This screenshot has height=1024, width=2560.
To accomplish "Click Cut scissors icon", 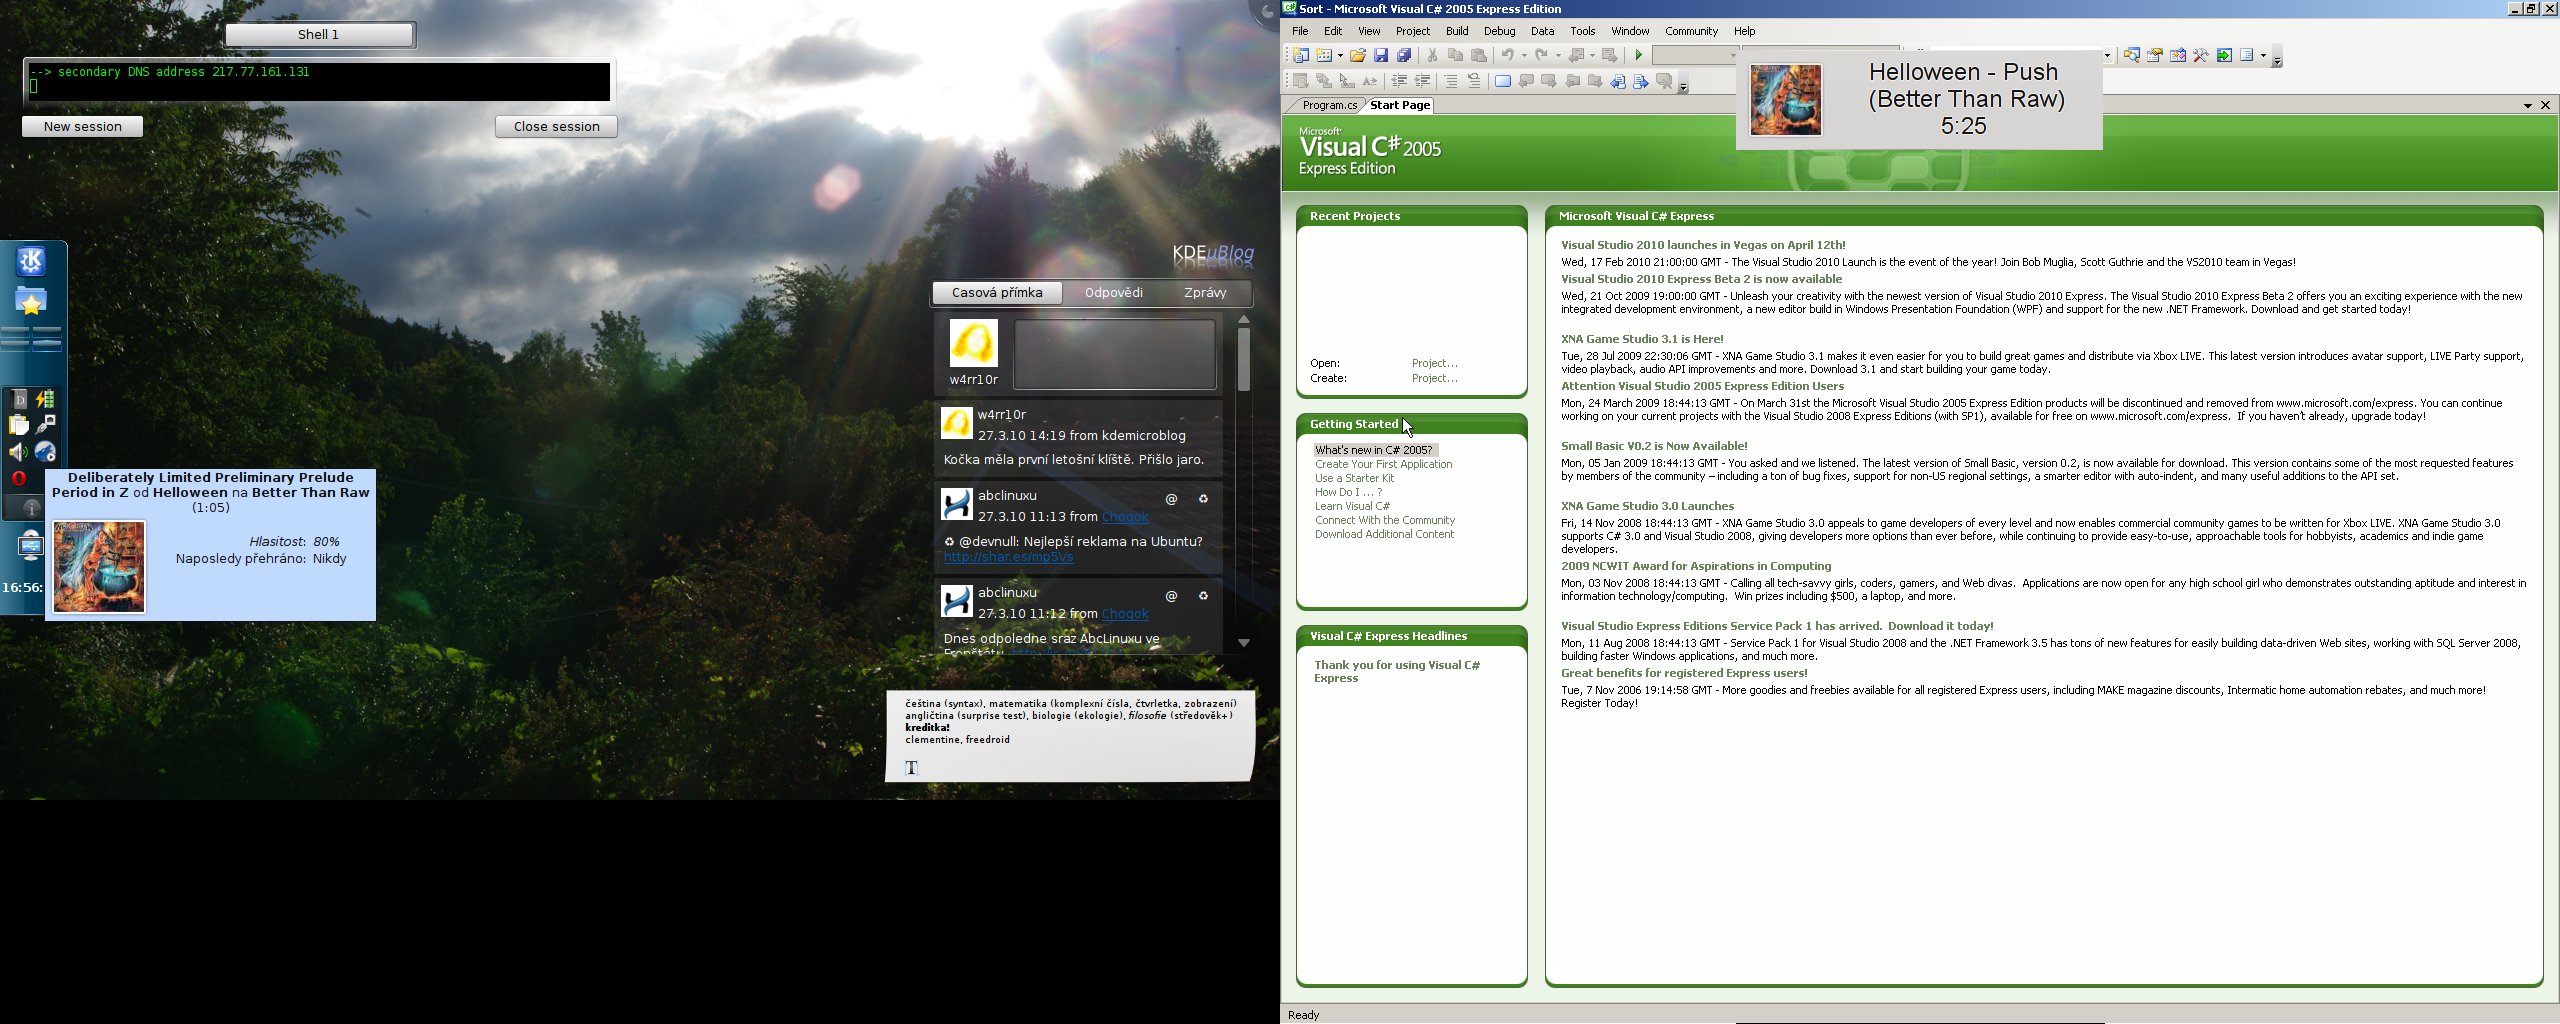I will (1433, 55).
